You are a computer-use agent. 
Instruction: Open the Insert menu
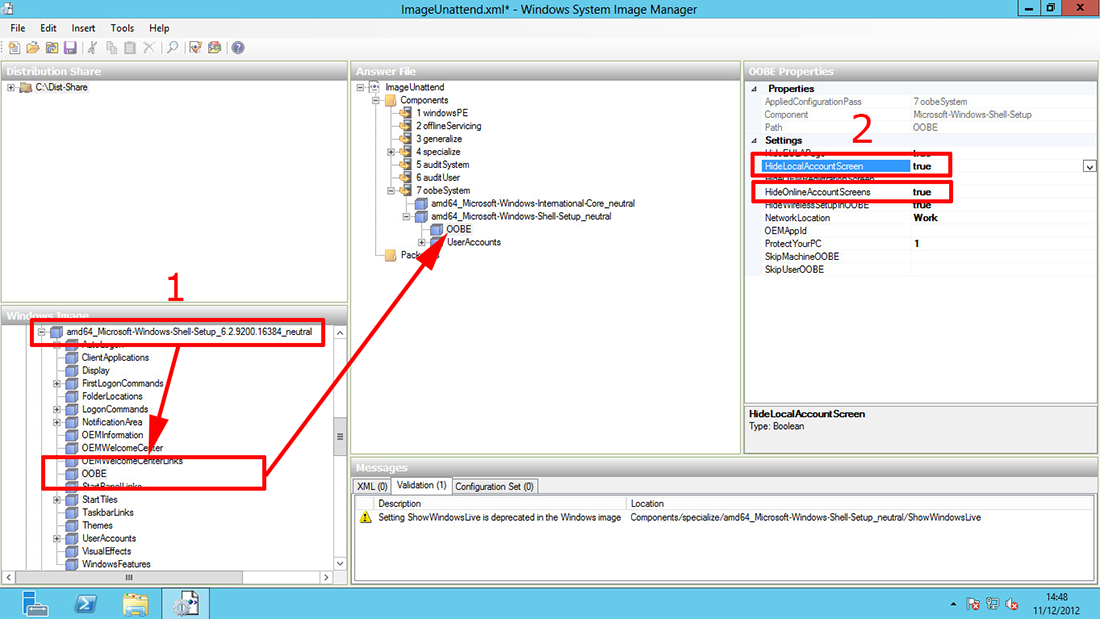[x=83, y=28]
